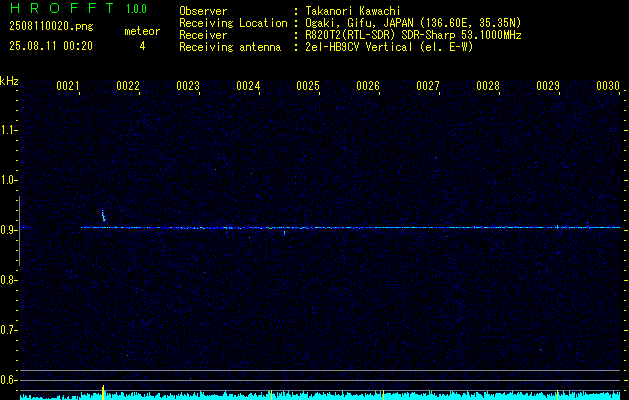This screenshot has width=629, height=400.
Task: Select antenna text 2el-HB9CV Vertical
Action: tap(358, 47)
